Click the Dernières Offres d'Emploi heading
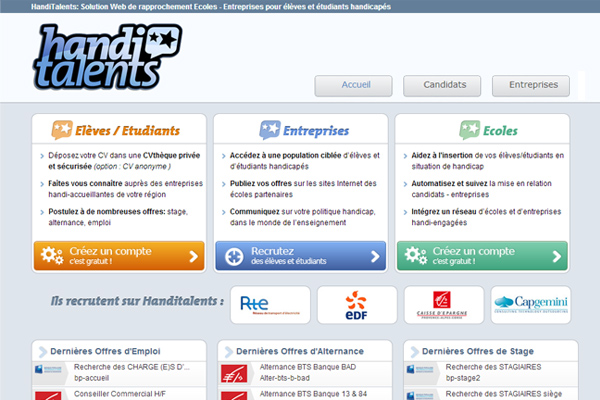 [105, 351]
